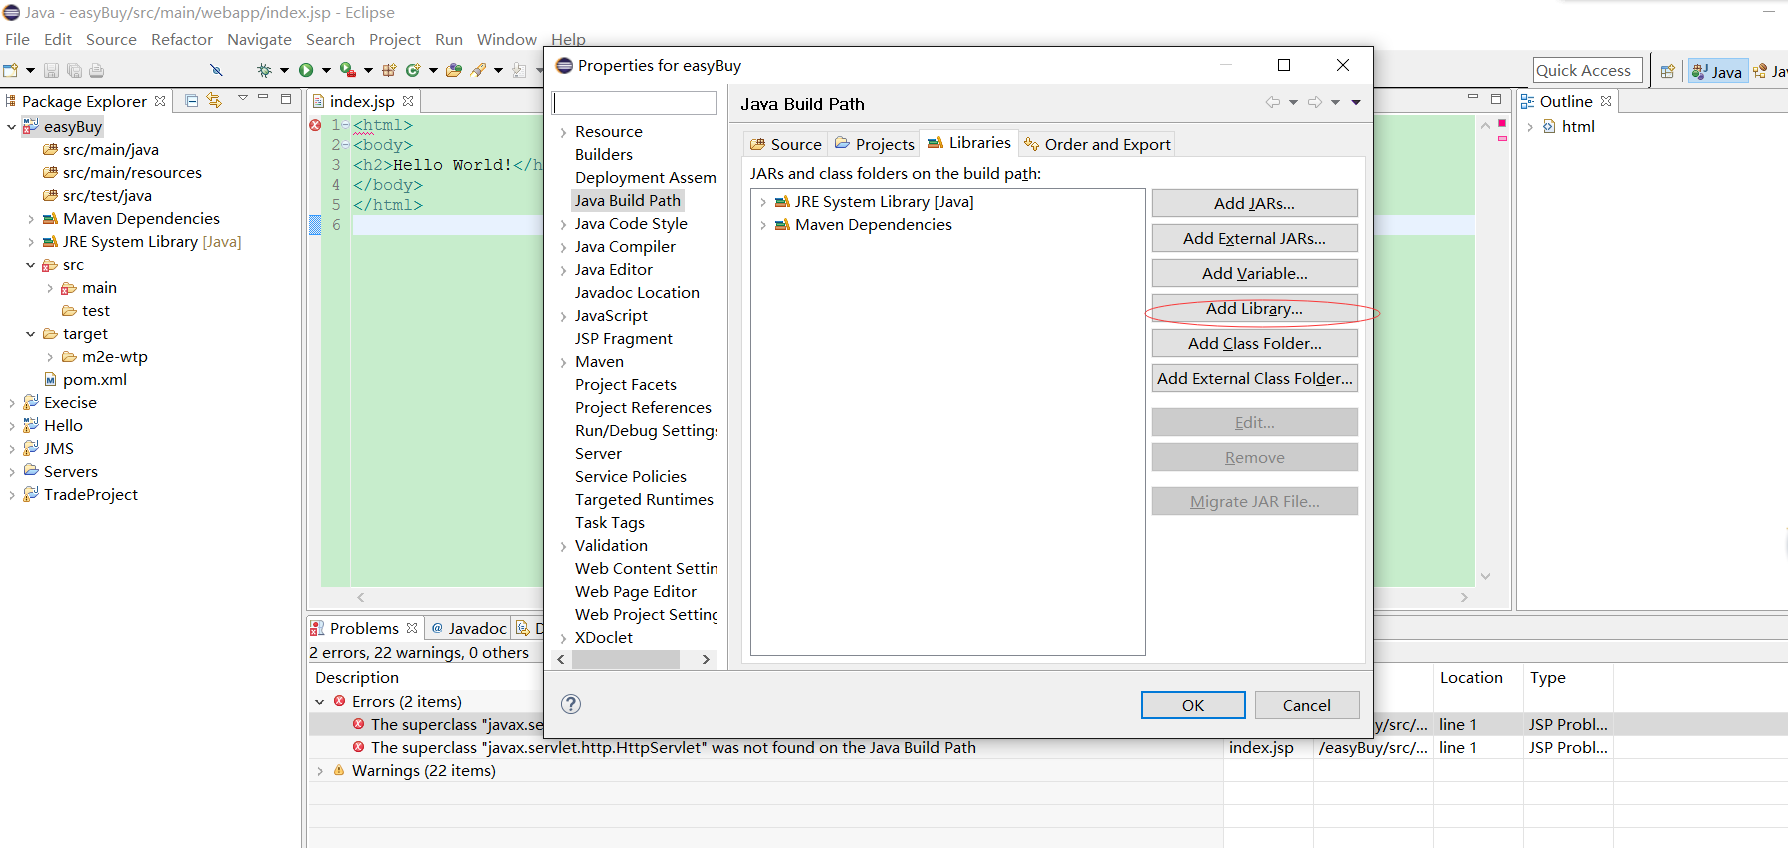Screen dimensions: 1788x848
Task: Open the Debug dropdown arrow
Action: pos(284,70)
